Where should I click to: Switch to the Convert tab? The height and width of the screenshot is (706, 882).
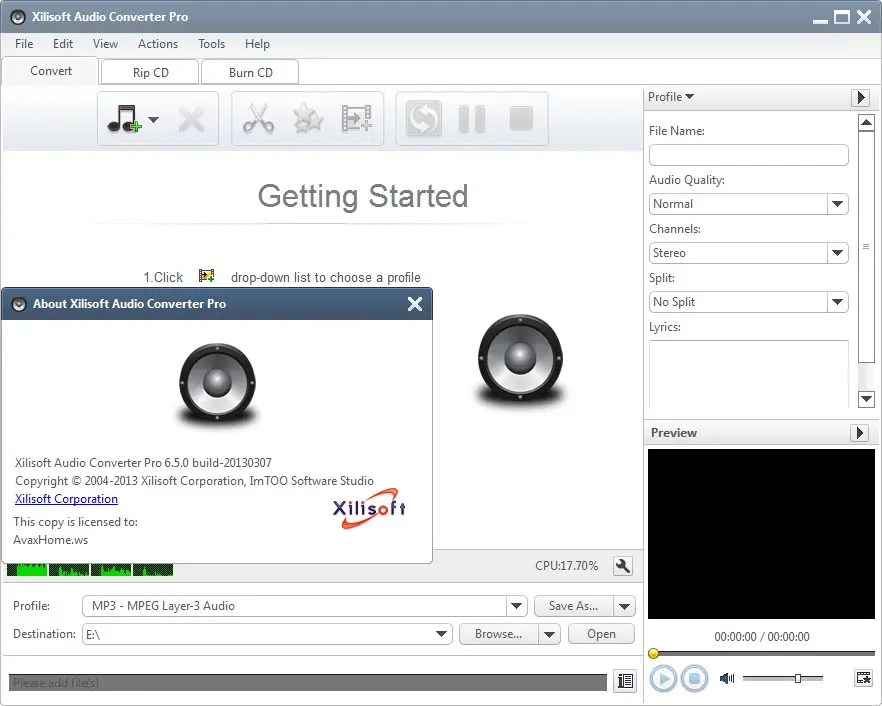tap(51, 71)
